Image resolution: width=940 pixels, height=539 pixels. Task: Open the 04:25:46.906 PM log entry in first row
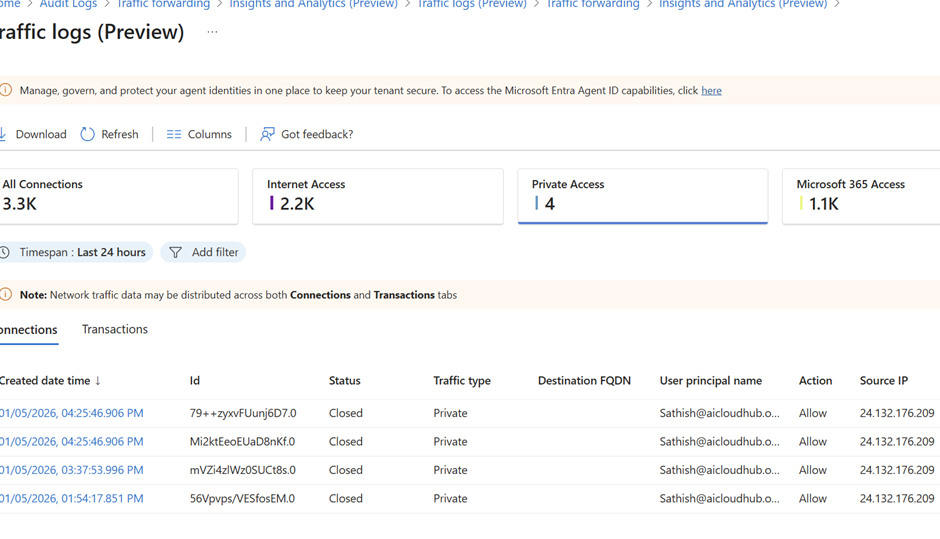click(72, 413)
